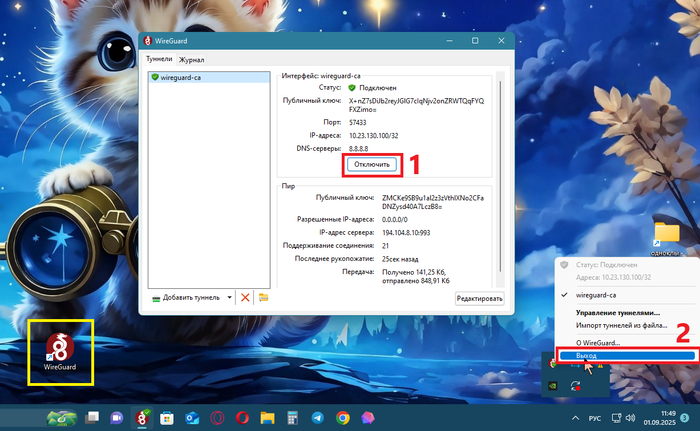Click allowed IPs value 0.0.0.0/0
The width and height of the screenshot is (700, 431).
395,220
